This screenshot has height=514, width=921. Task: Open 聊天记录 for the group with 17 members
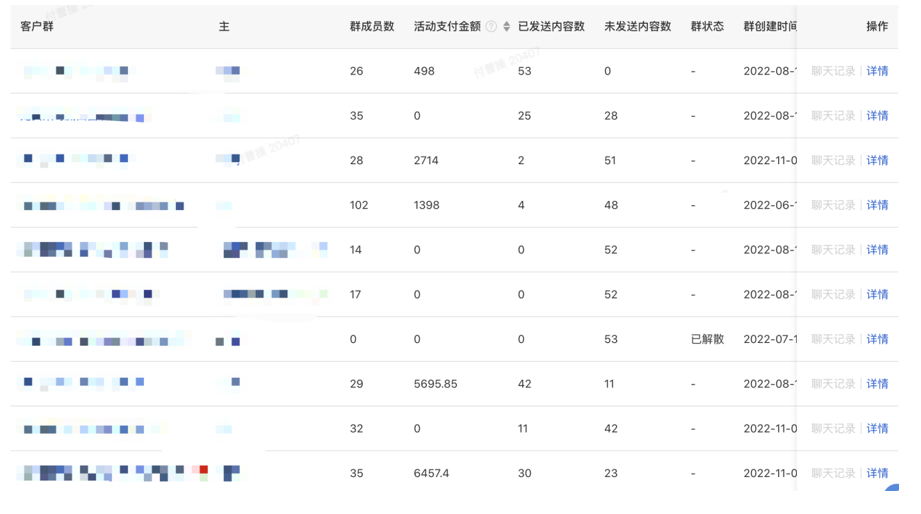coord(833,294)
